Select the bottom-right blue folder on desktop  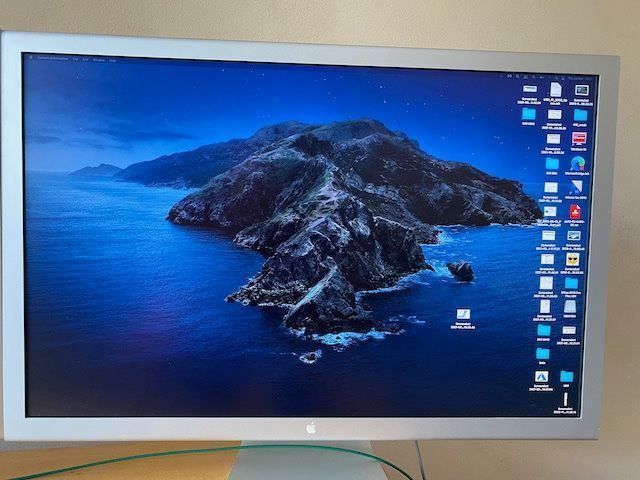[x=567, y=377]
